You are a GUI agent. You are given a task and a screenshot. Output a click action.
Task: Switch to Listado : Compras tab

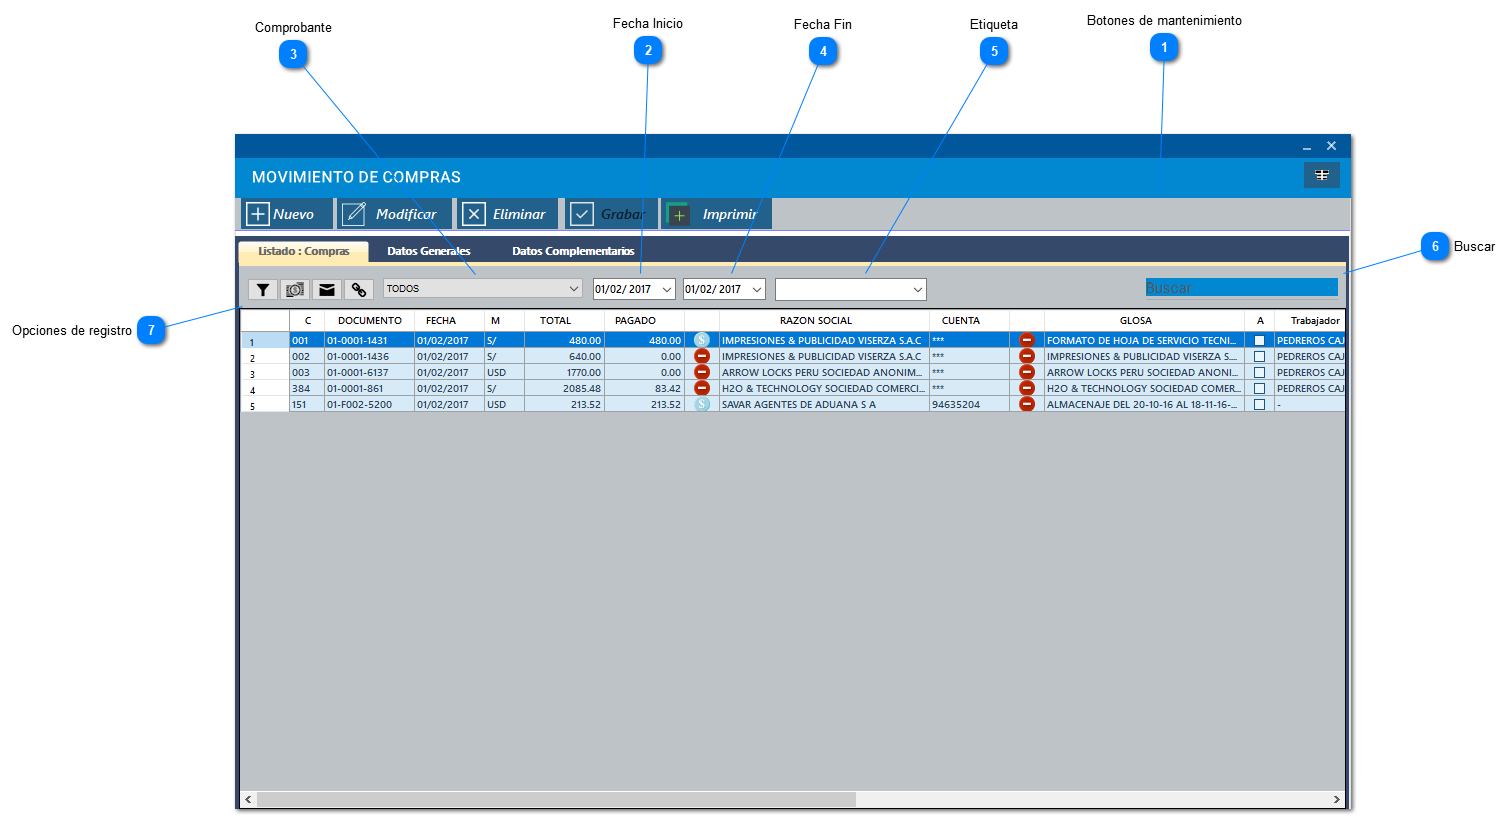tap(303, 252)
